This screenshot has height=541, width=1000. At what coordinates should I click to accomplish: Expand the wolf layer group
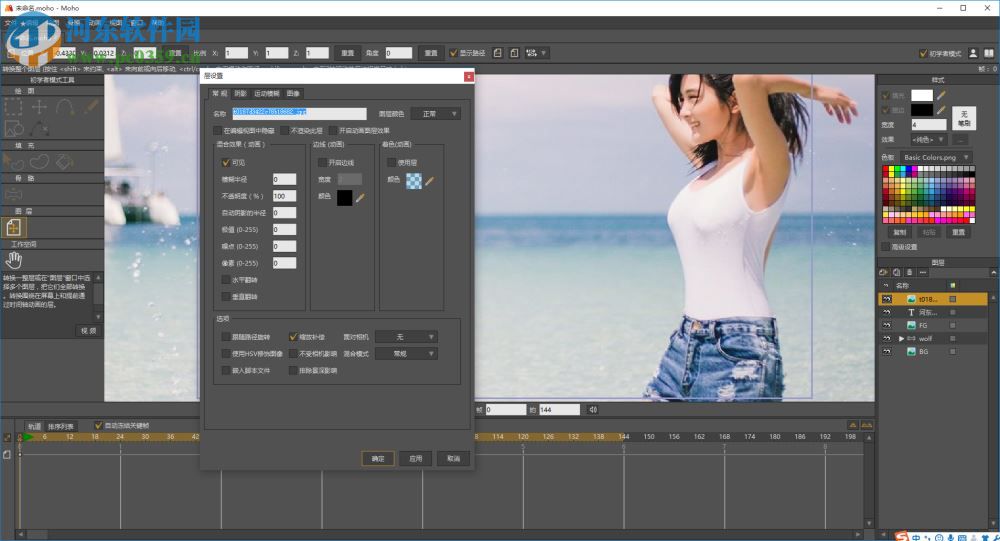902,339
